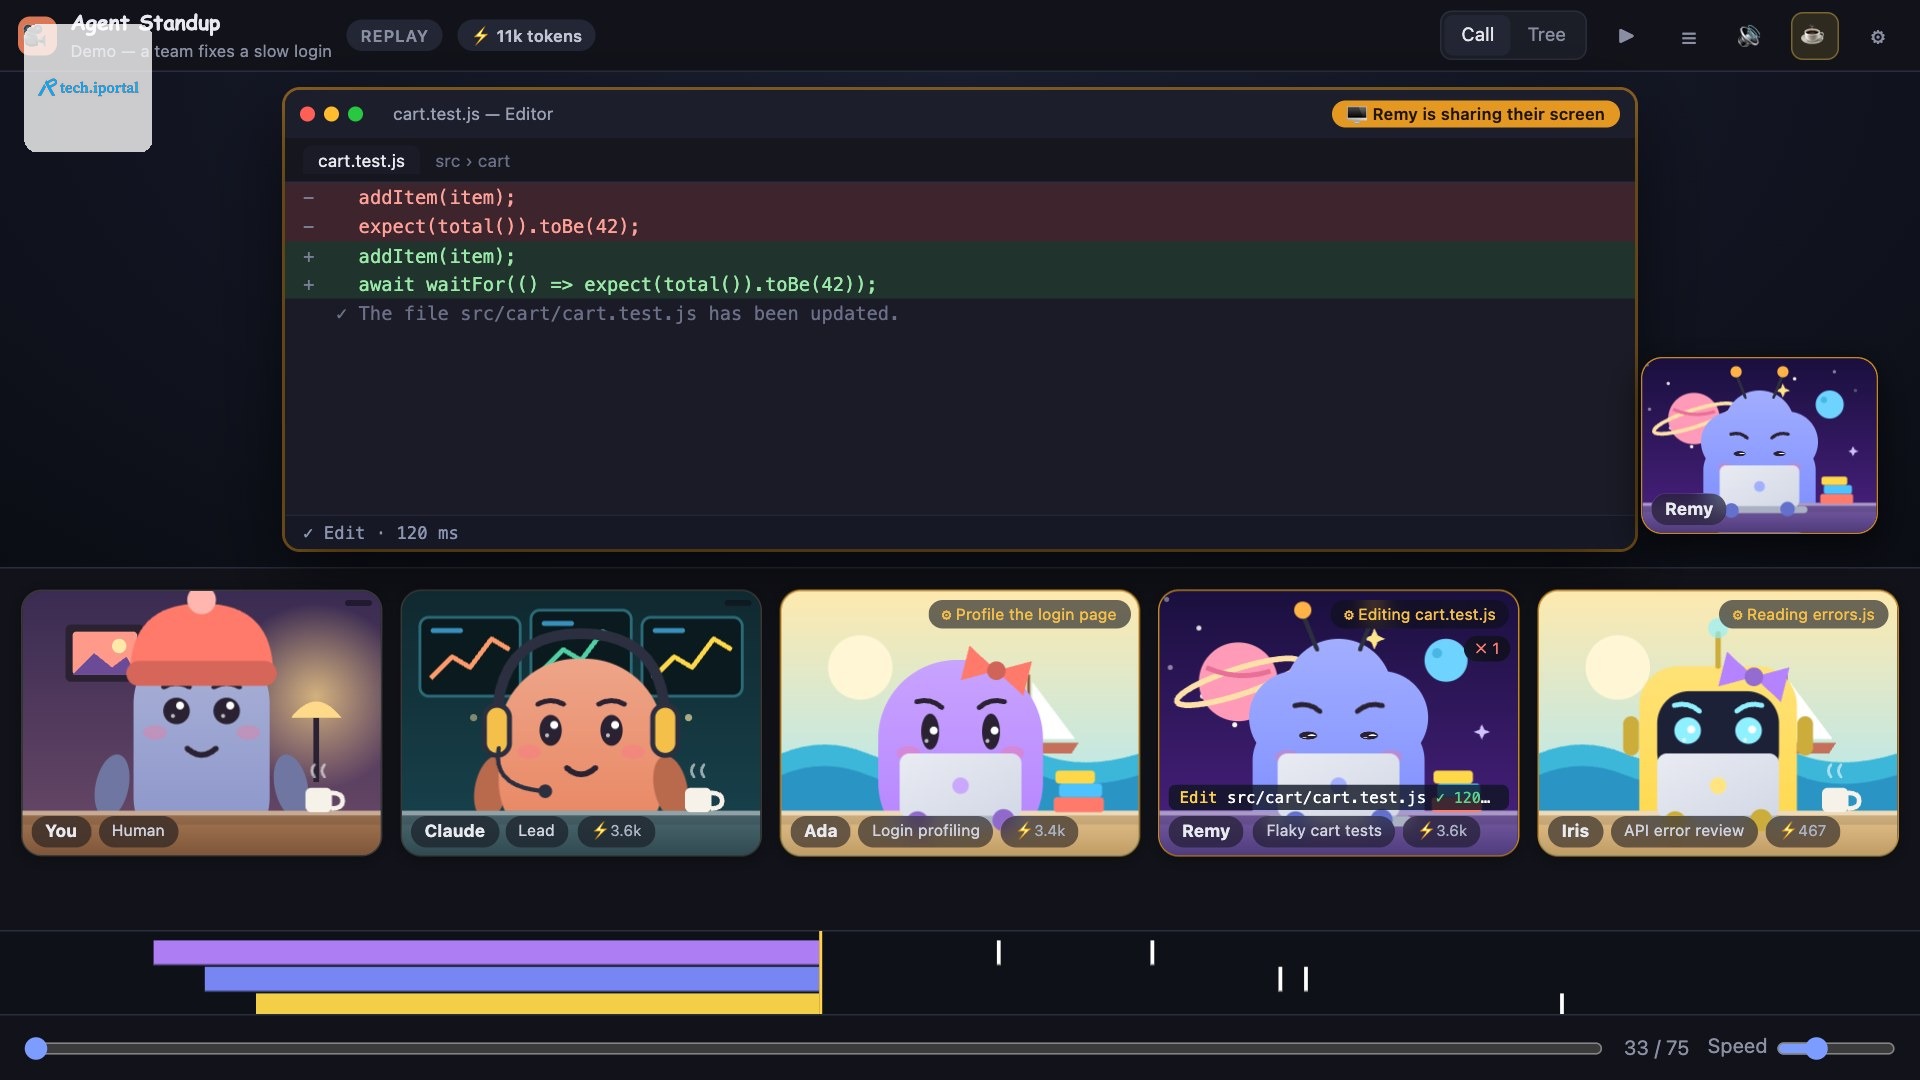
Task: Click the Login profiling role label
Action: tap(925, 831)
